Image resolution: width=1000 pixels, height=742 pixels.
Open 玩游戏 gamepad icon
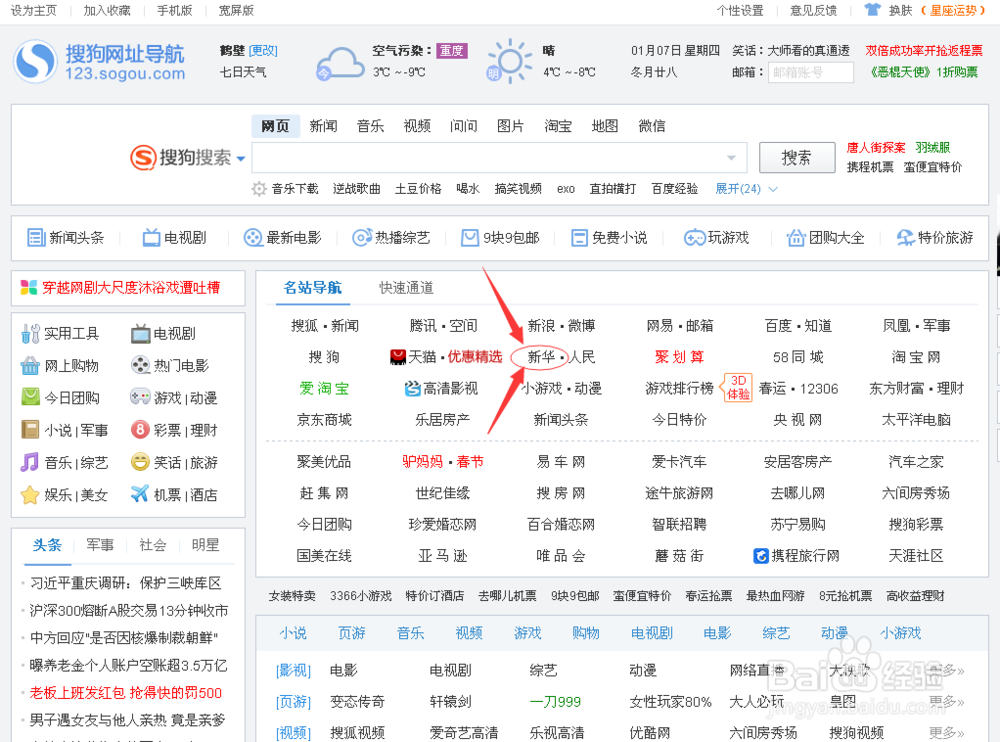coord(694,238)
